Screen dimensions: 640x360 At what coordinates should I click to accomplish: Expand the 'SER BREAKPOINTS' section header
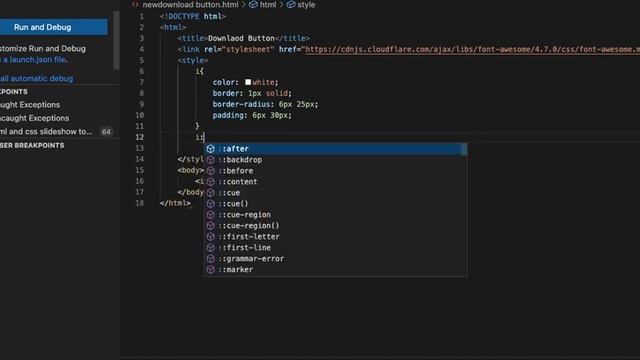32,146
